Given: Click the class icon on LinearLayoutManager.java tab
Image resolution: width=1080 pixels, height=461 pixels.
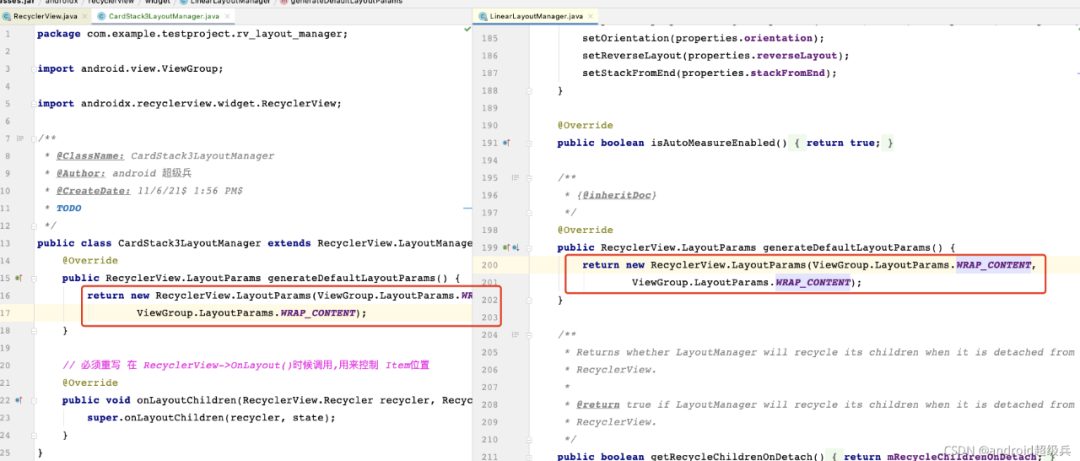Looking at the screenshot, I should point(484,15).
